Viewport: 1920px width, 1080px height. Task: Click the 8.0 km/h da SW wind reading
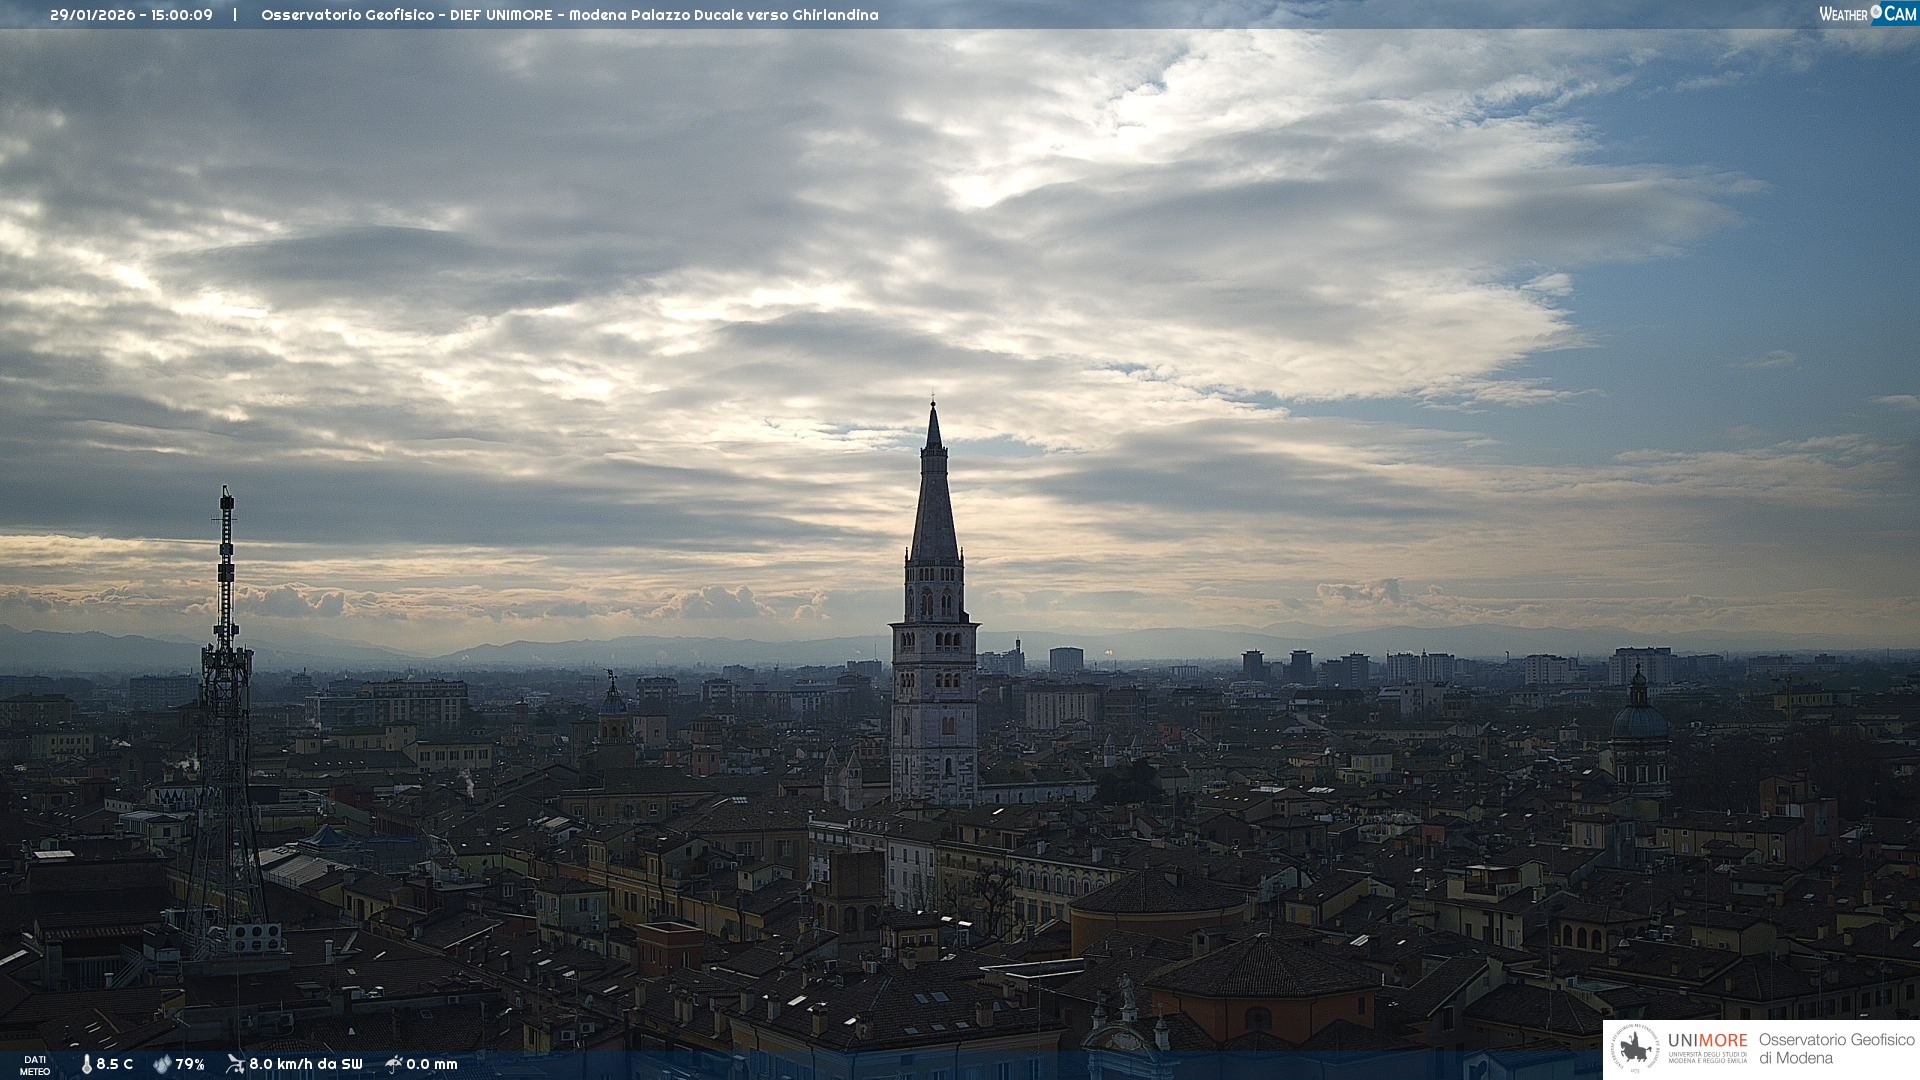pos(305,1065)
